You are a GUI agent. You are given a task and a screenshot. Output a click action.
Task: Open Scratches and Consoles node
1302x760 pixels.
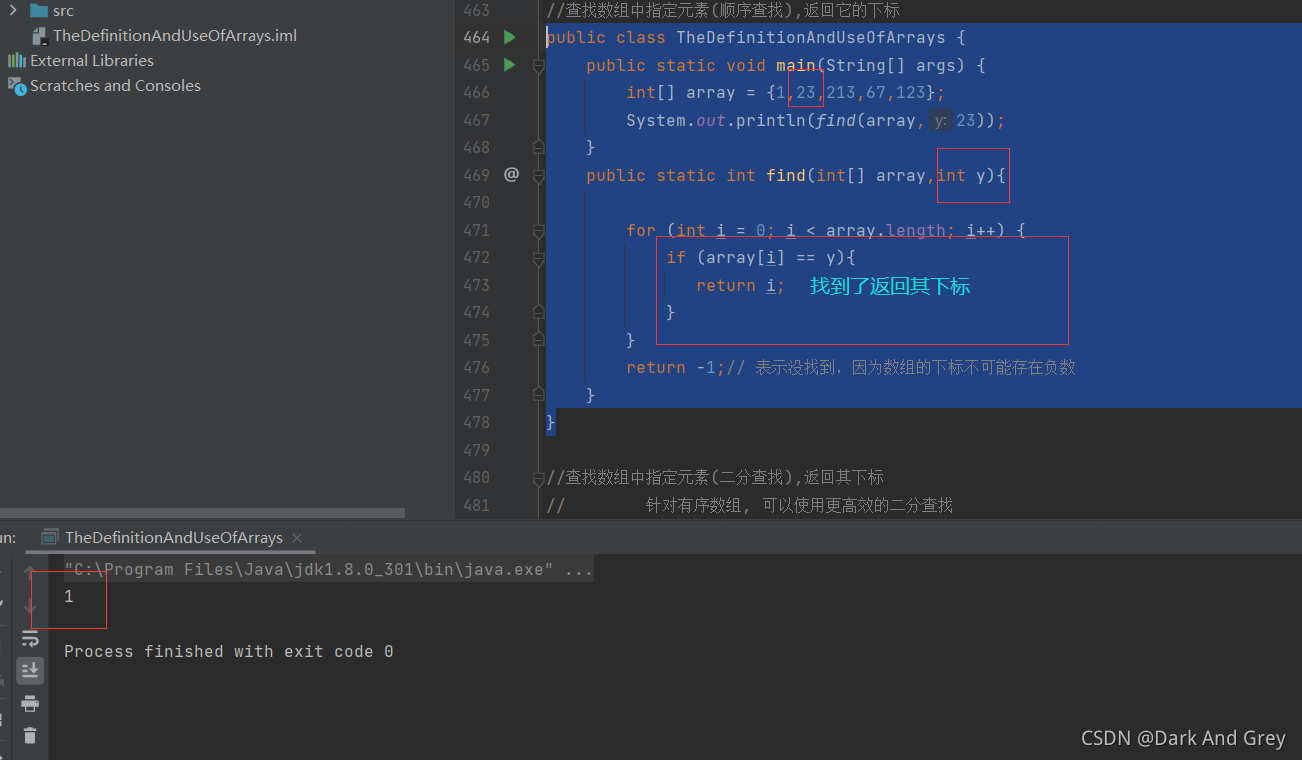pos(115,85)
